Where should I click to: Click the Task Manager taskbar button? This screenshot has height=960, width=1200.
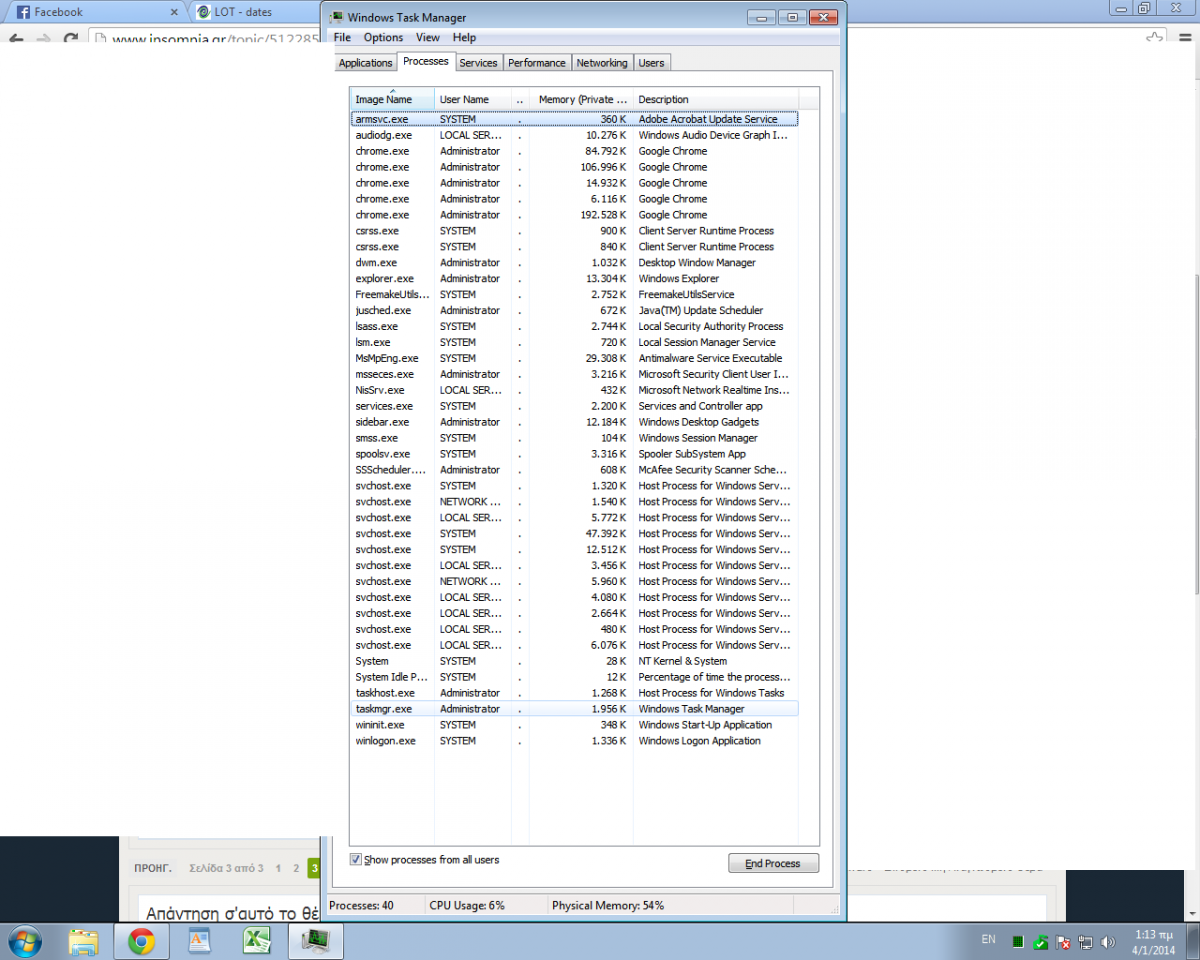(316, 941)
